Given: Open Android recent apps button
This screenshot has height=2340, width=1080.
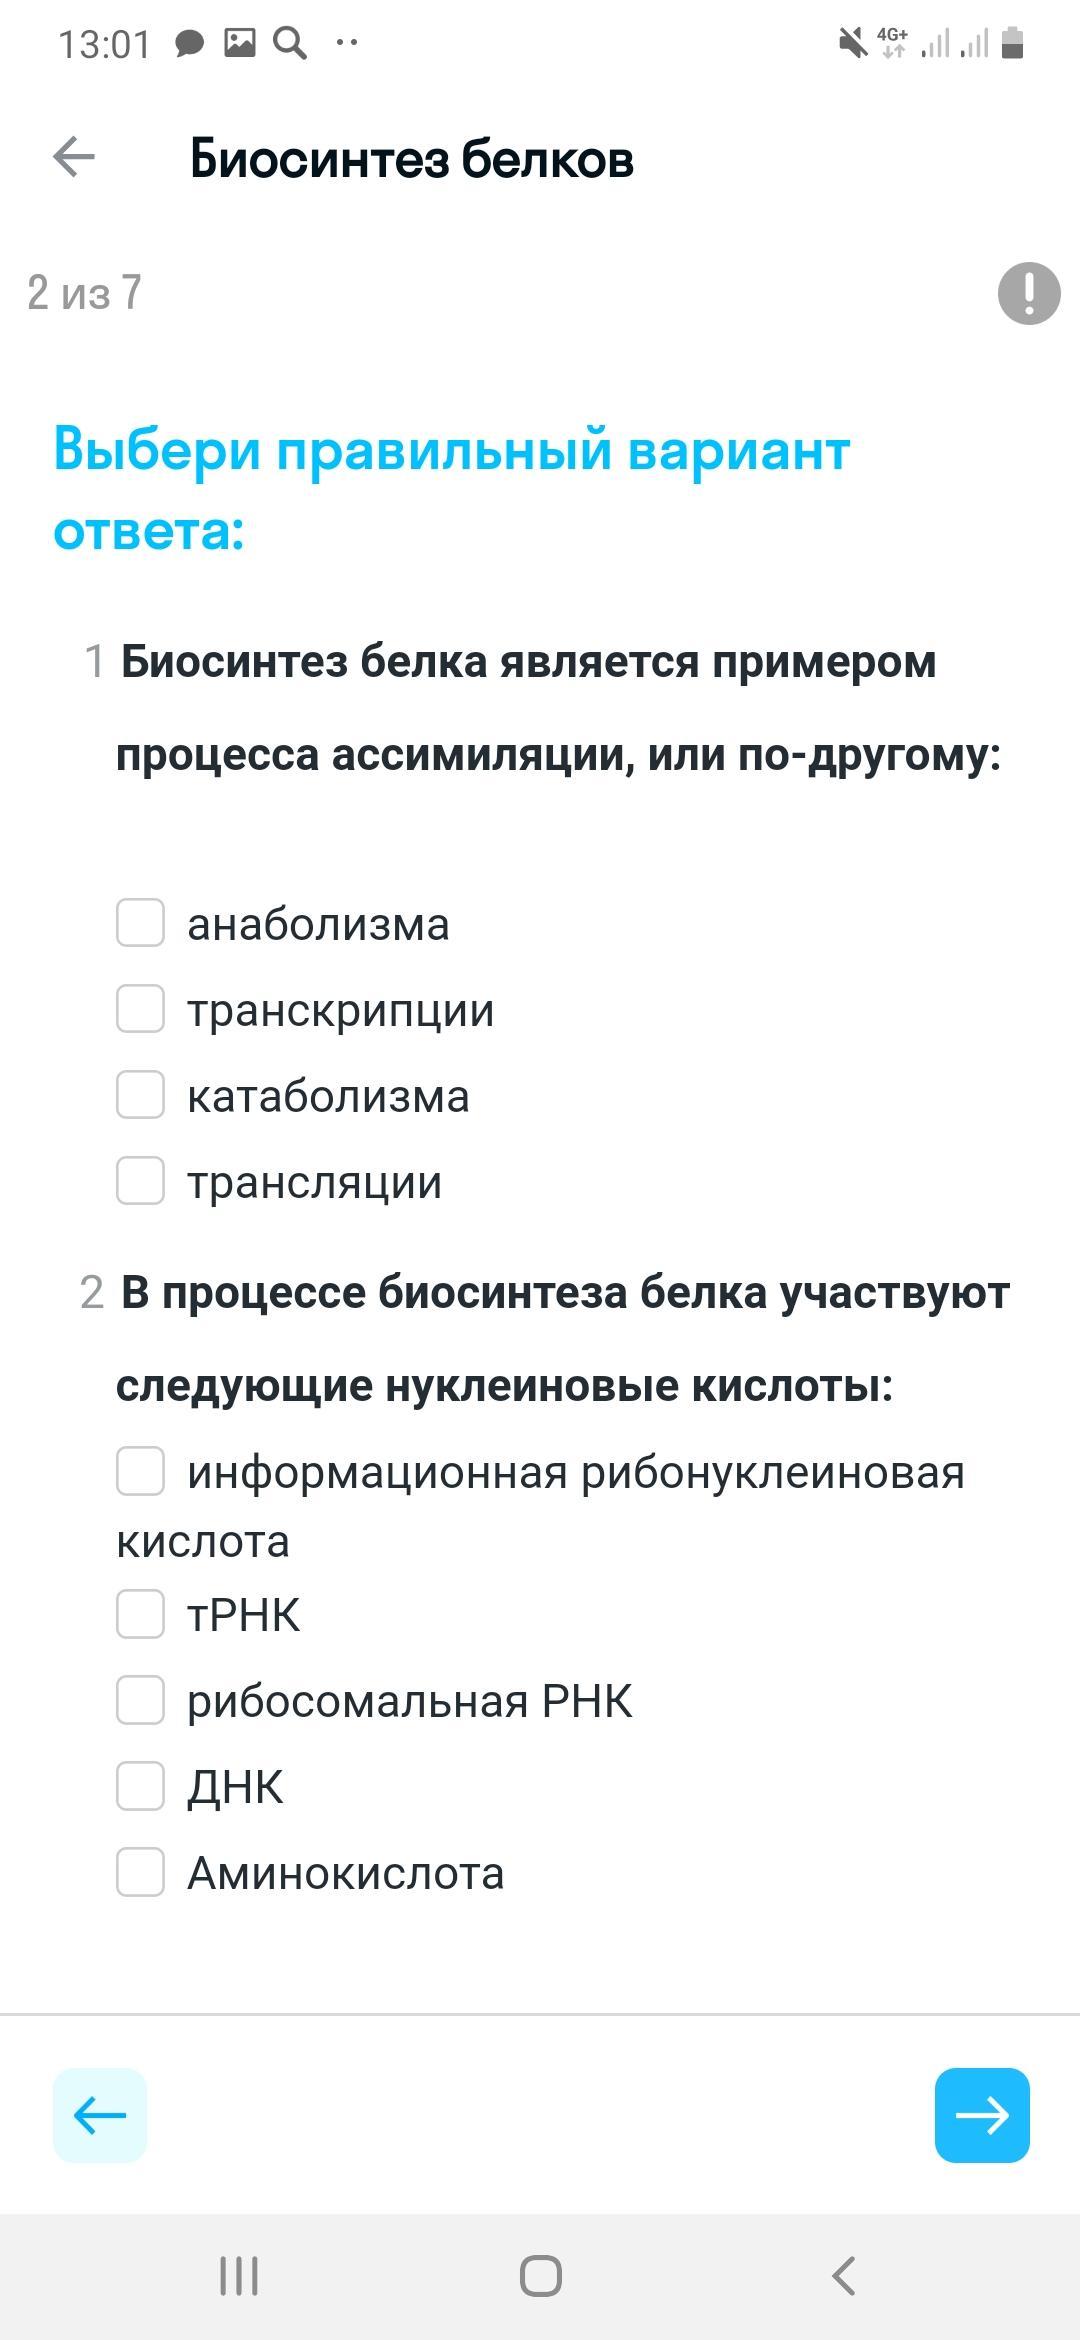Looking at the screenshot, I should [x=239, y=2276].
